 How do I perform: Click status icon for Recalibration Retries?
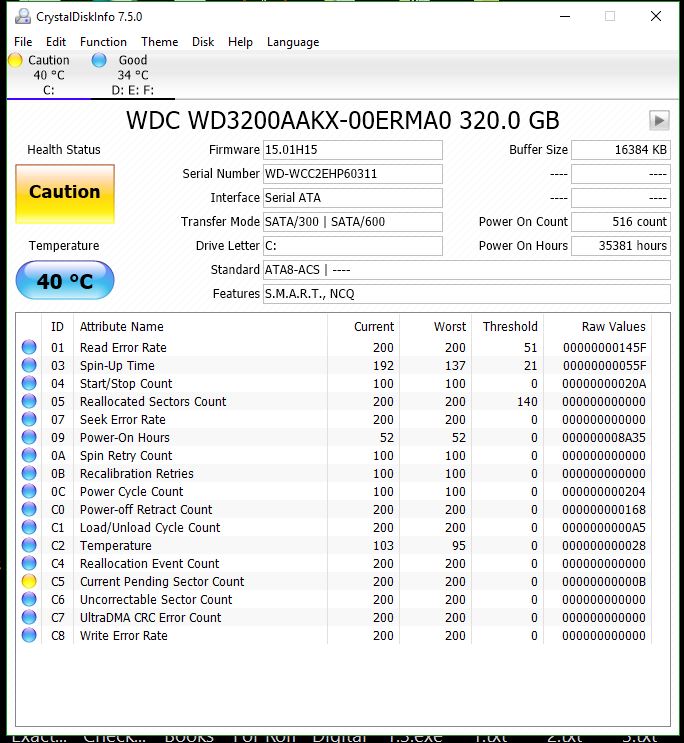(29, 473)
